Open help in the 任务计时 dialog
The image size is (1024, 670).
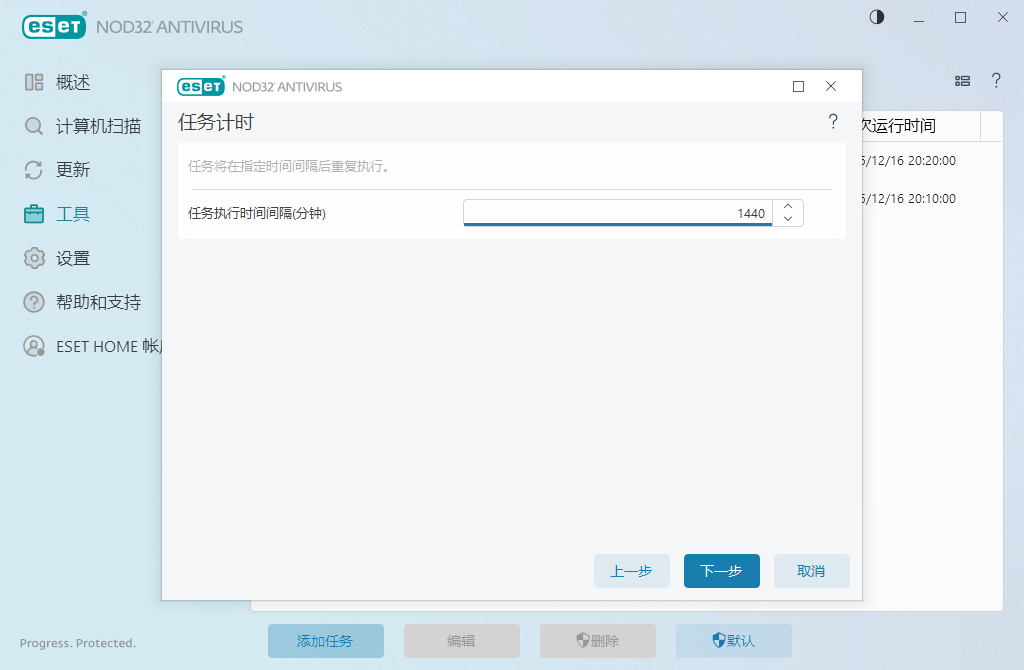tap(833, 122)
